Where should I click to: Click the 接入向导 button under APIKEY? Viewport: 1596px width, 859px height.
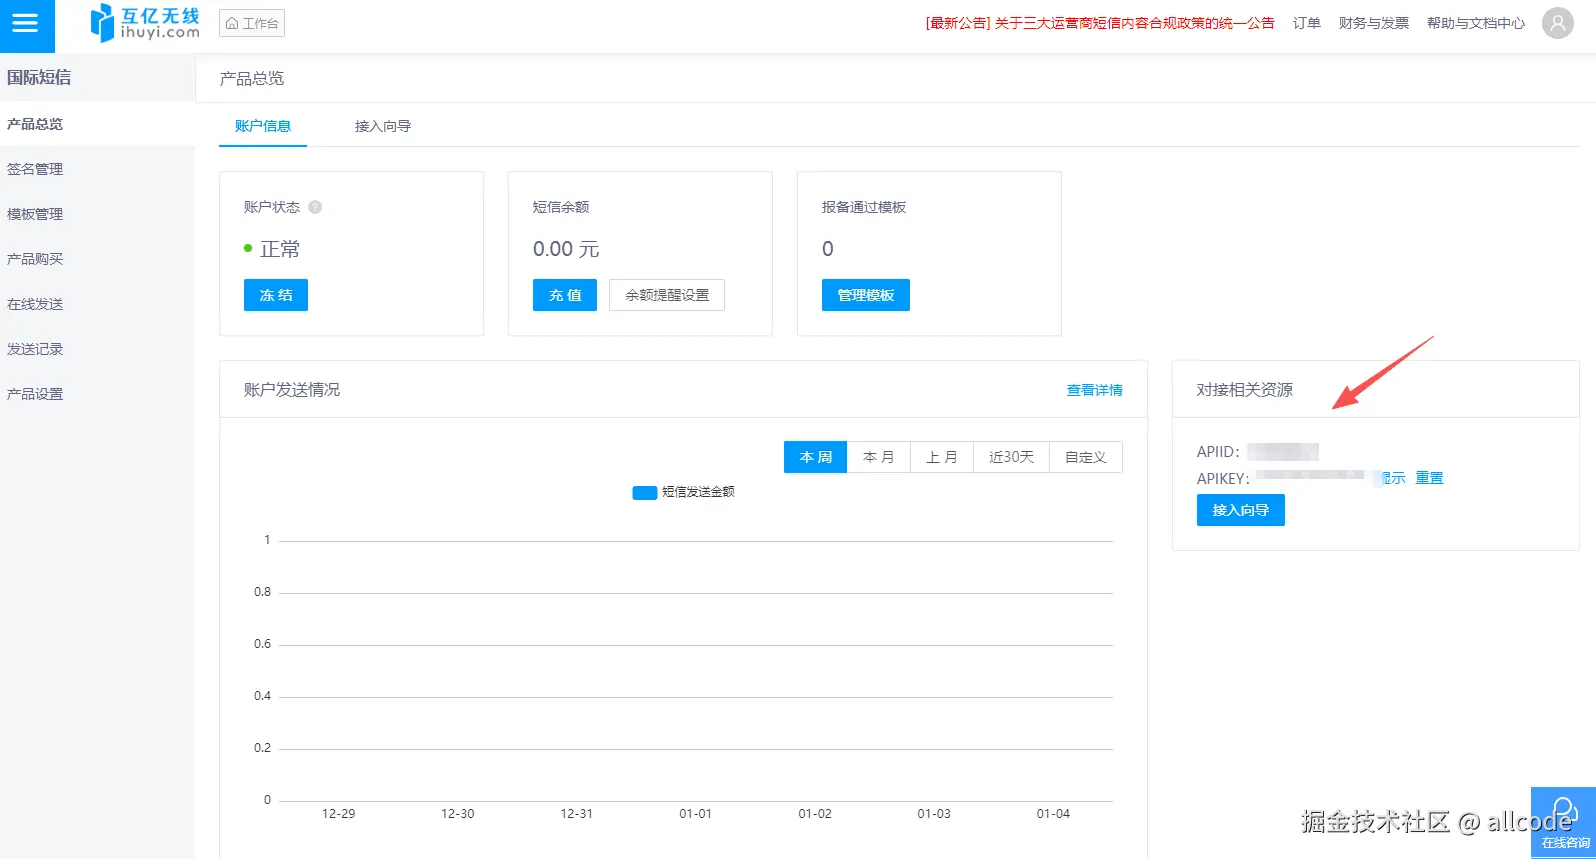[x=1241, y=510]
